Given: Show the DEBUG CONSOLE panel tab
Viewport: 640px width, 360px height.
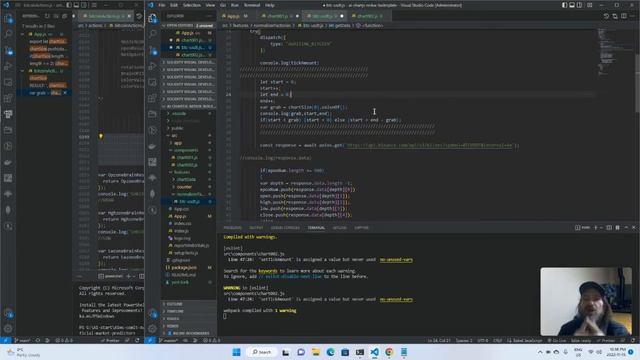Looking at the screenshot, I should click(x=285, y=228).
